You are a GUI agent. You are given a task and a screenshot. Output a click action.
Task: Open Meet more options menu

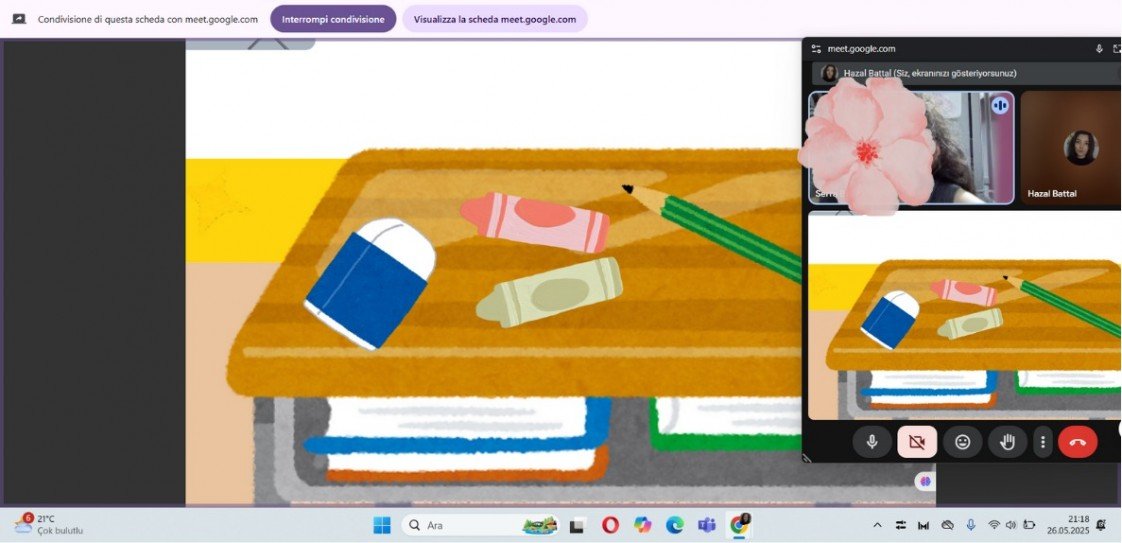(x=1043, y=442)
